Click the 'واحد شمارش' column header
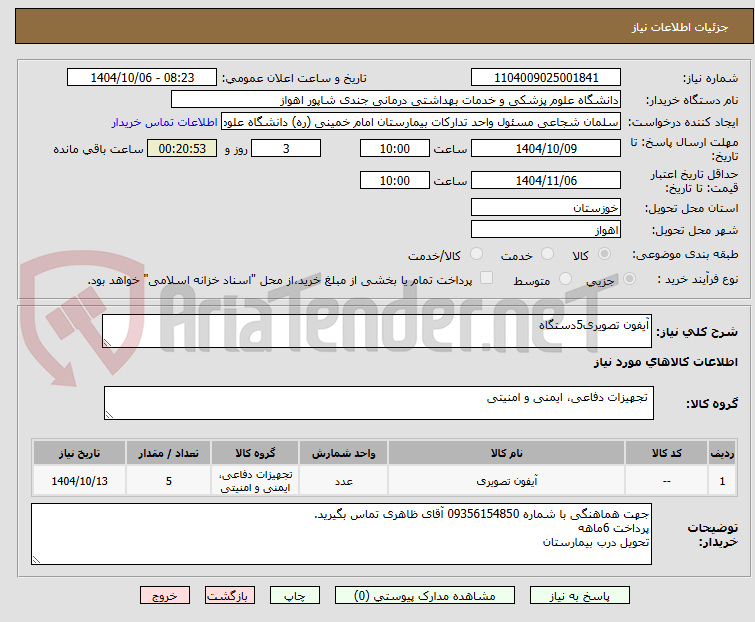The image size is (755, 622). [x=343, y=453]
